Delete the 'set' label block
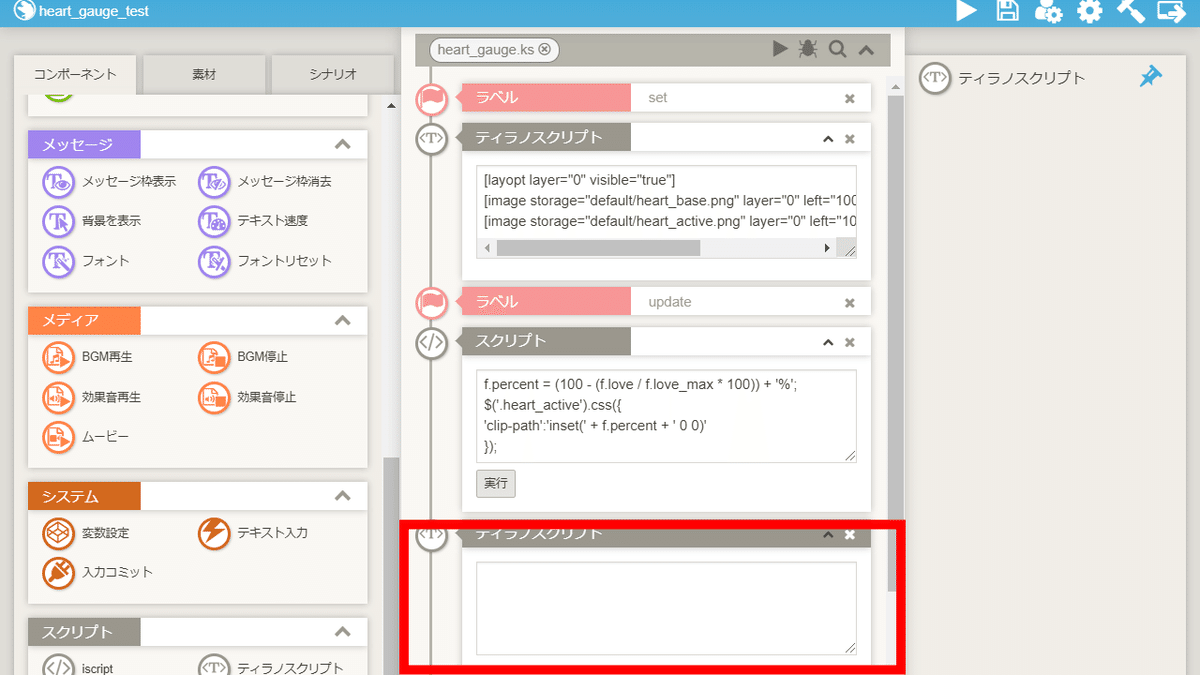 pyautogui.click(x=850, y=98)
